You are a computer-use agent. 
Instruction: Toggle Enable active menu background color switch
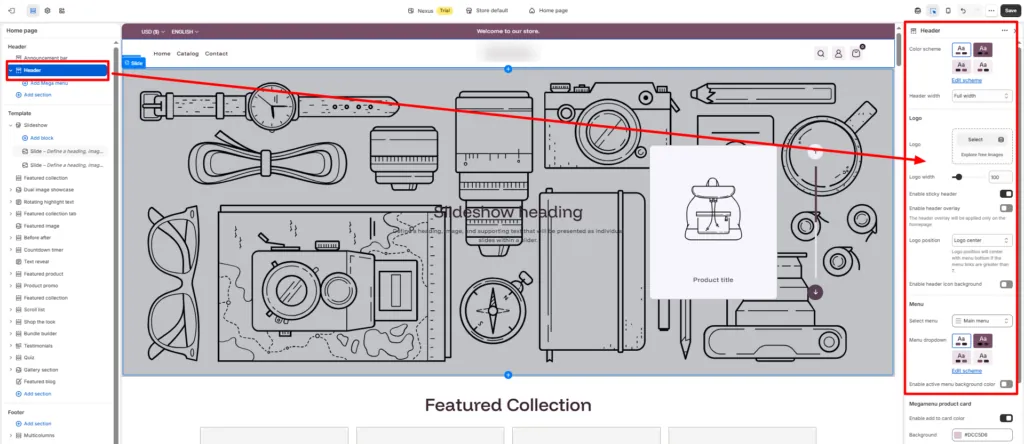pyautogui.click(x=1006, y=384)
